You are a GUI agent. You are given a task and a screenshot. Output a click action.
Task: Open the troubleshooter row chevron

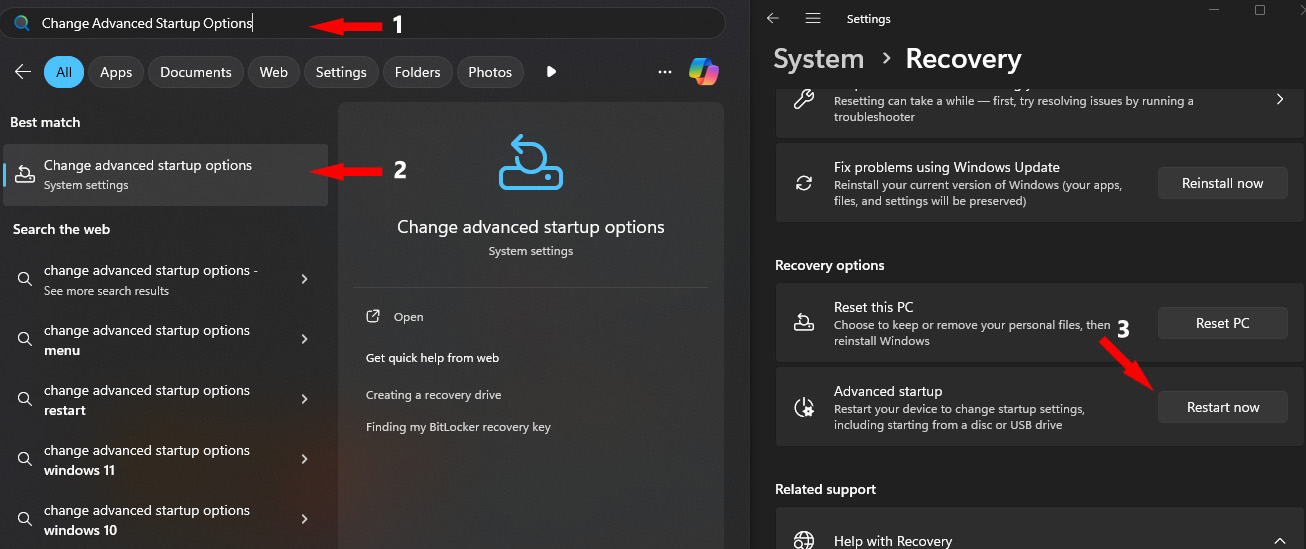tap(1279, 100)
